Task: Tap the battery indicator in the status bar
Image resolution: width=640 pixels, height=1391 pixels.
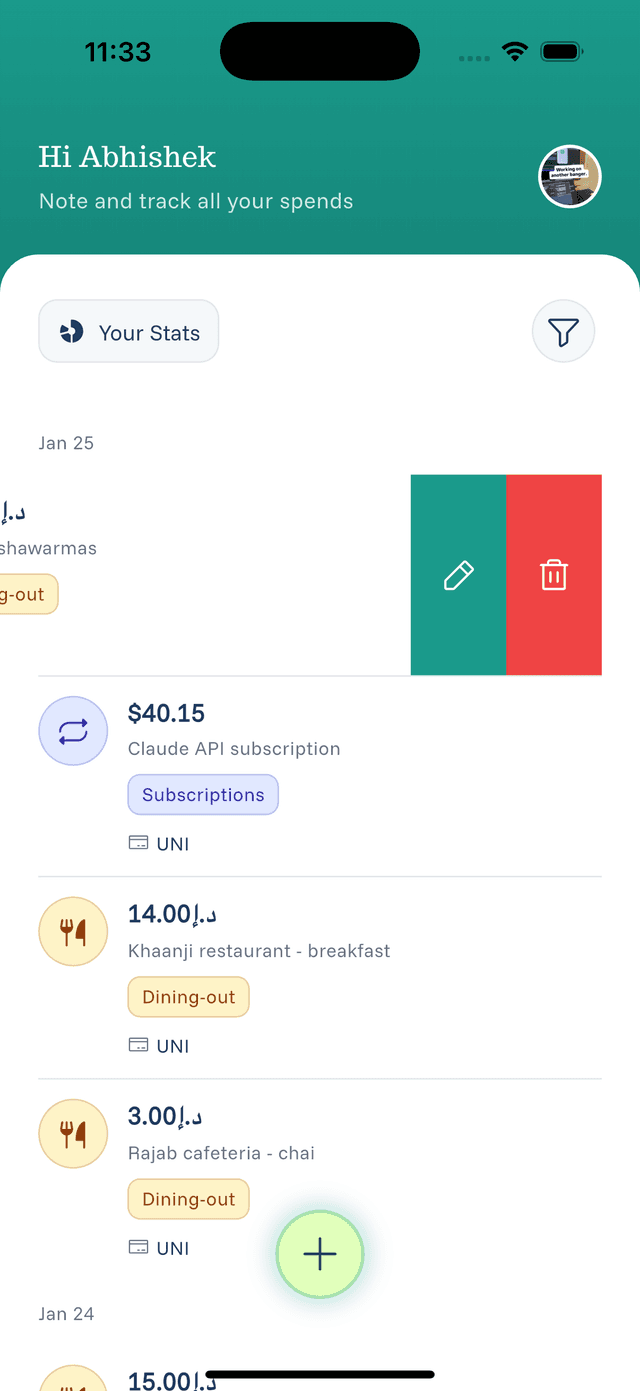Action: pyautogui.click(x=561, y=51)
